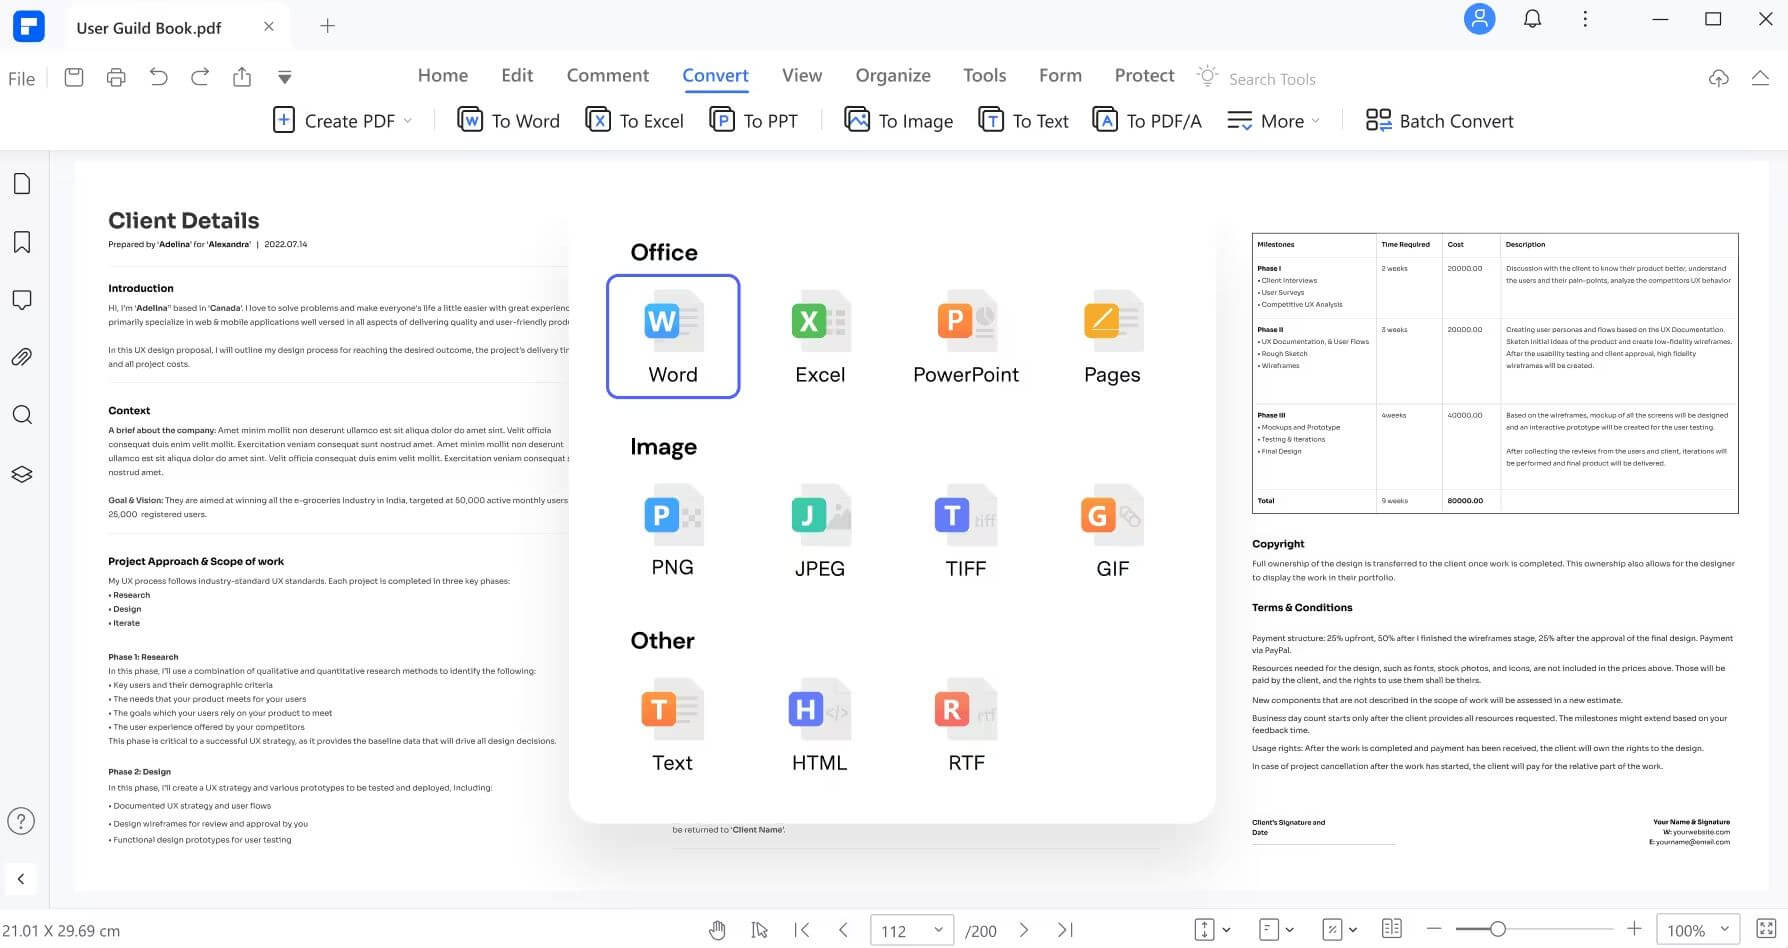Open the page layout dropdown
This screenshot has width=1788, height=948.
1276,929
